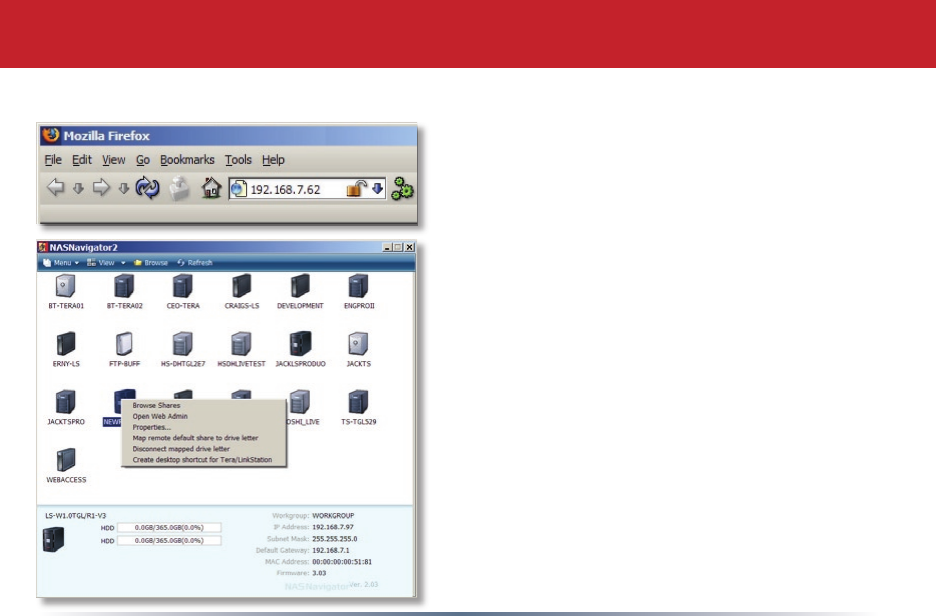
Task: Click the LS-W1.0TGL/R1-V3 model name text
Action: (x=75, y=516)
